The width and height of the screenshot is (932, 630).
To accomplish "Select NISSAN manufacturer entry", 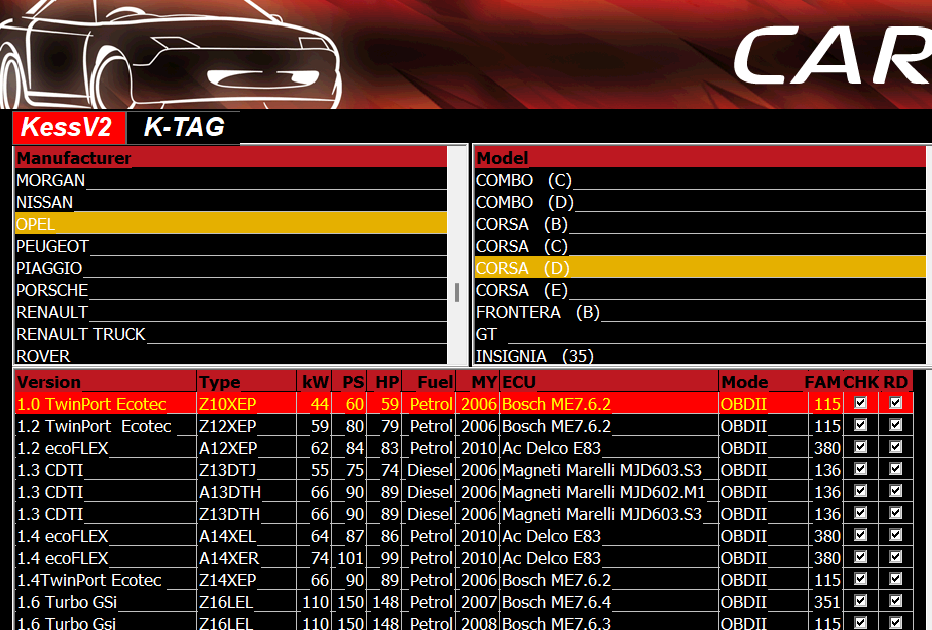I will pyautogui.click(x=45, y=202).
